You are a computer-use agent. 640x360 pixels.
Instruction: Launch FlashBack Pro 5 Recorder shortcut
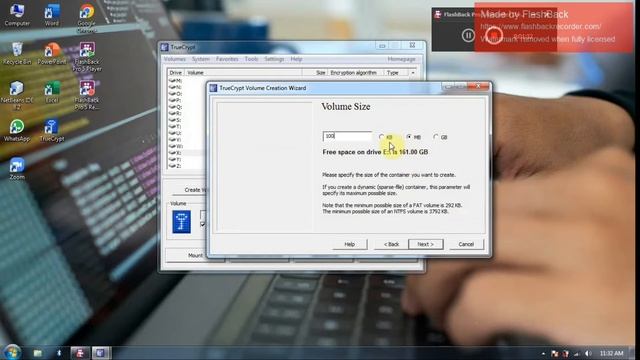point(87,95)
